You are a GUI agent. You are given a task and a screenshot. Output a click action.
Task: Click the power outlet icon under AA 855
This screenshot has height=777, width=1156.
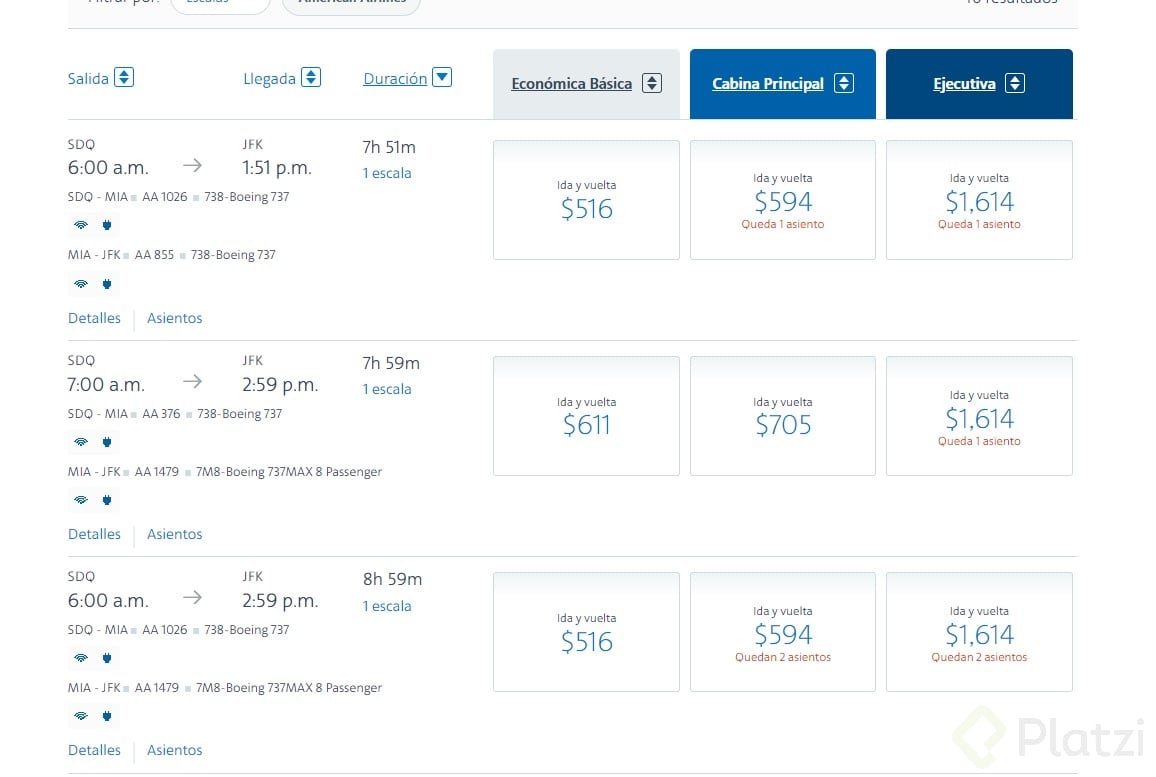[106, 284]
